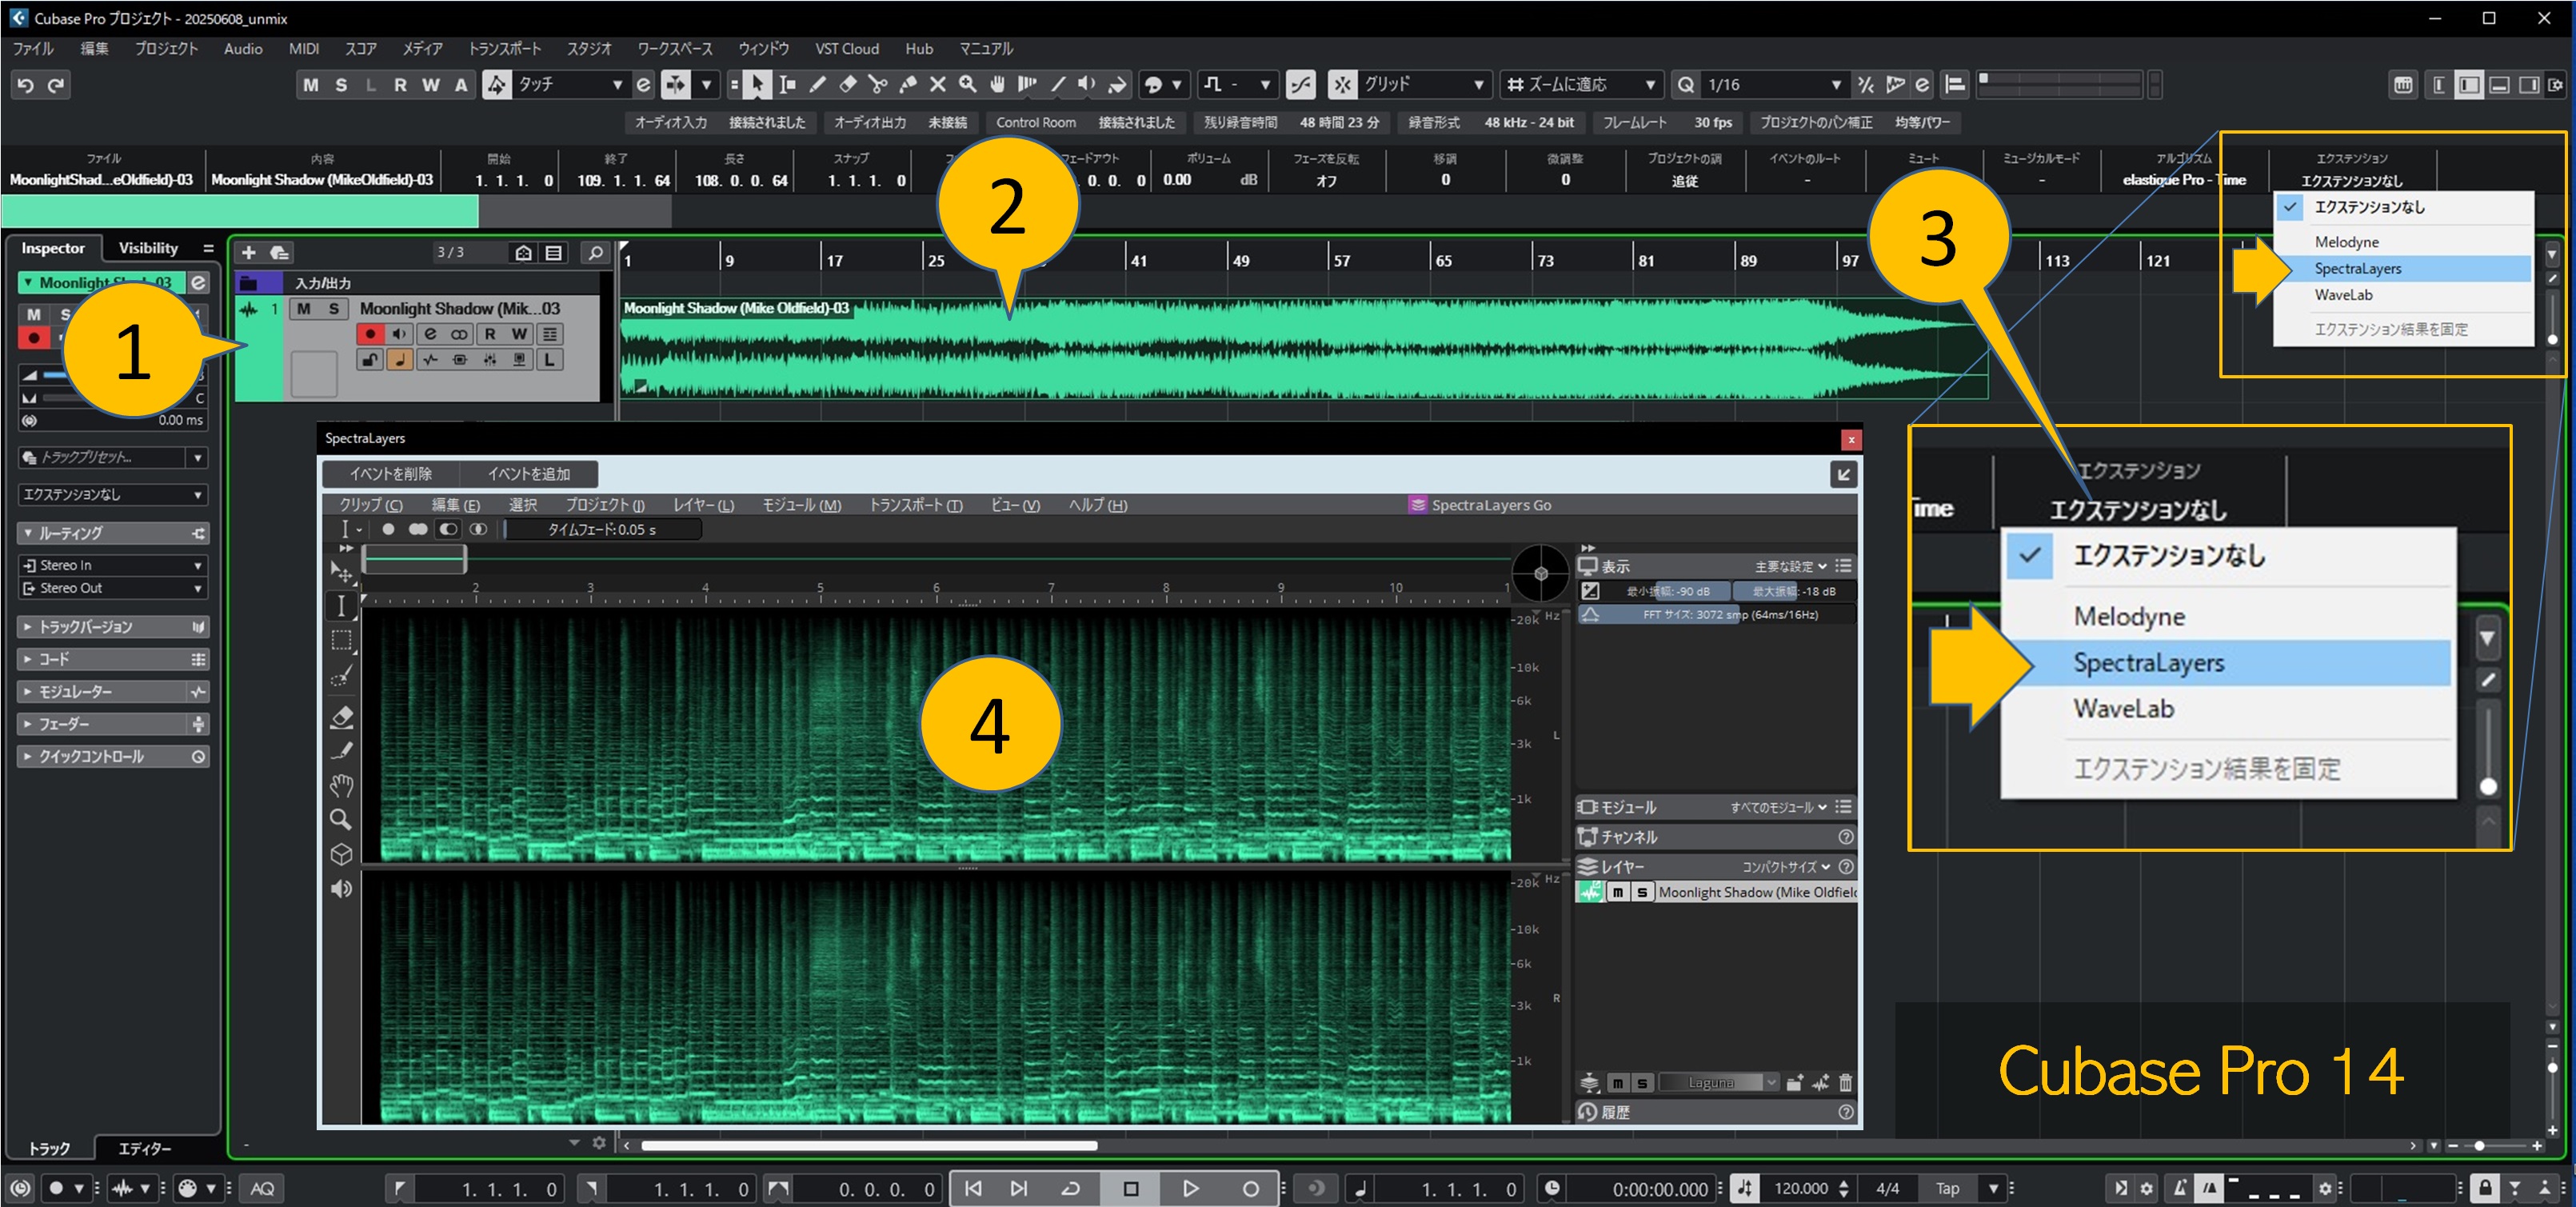The image size is (2576, 1207).
Task: Click the Tap tempo button
Action: pyautogui.click(x=1947, y=1189)
